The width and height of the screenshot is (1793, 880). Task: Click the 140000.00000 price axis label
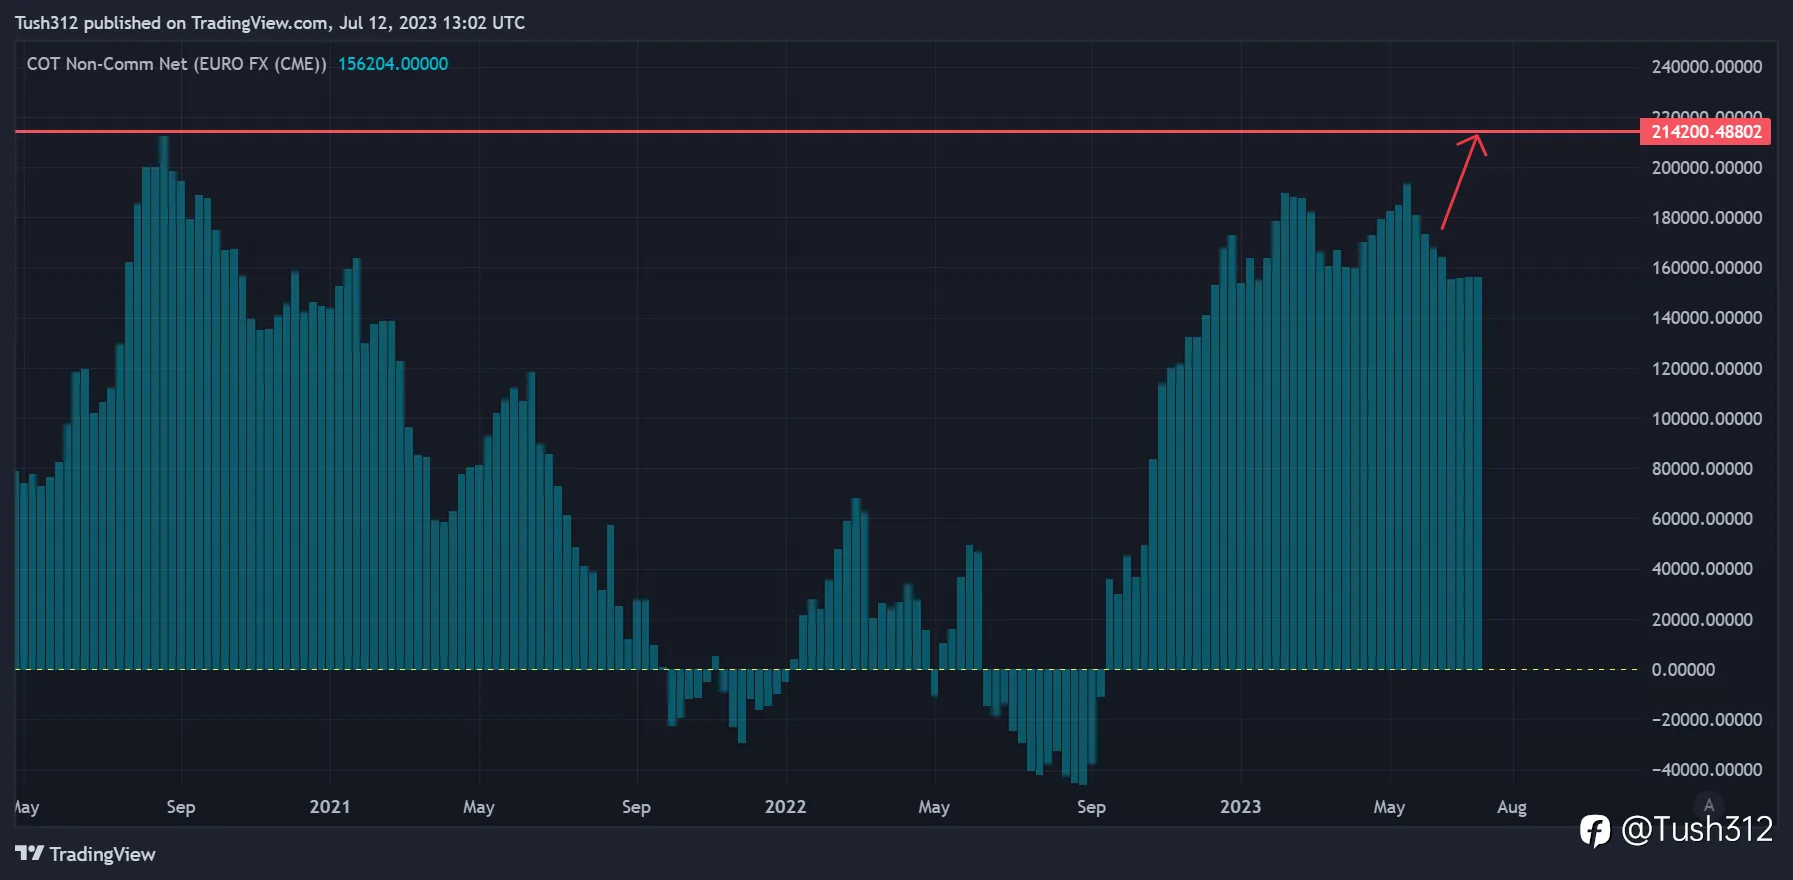(1707, 318)
